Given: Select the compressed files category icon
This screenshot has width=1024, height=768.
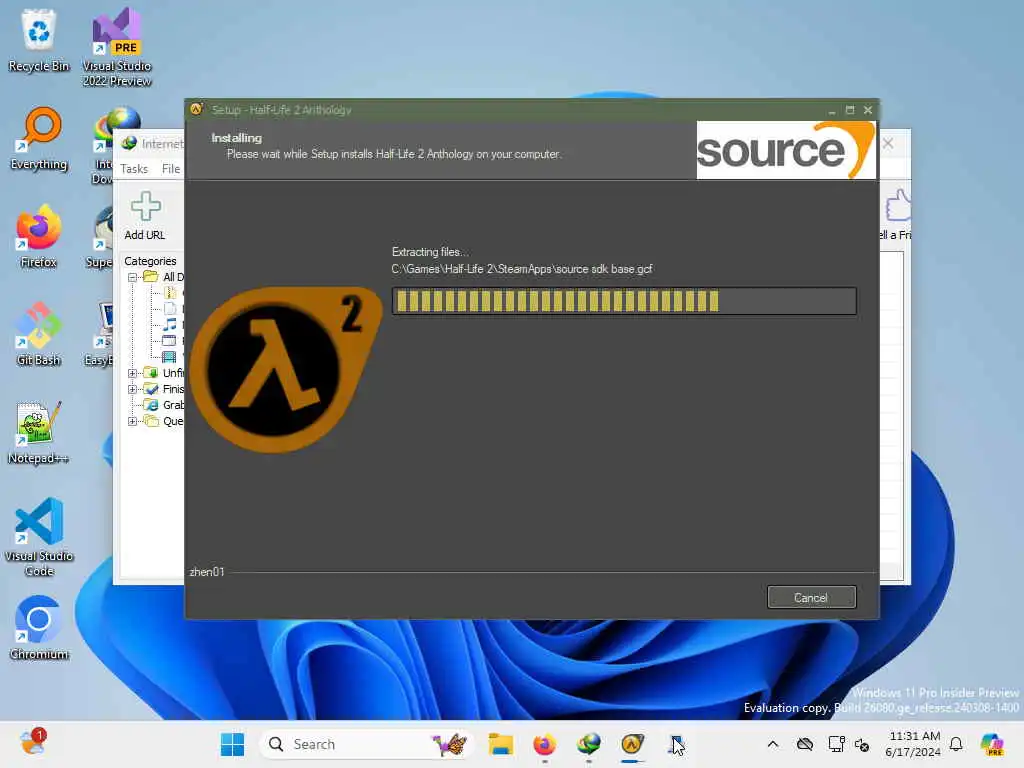Looking at the screenshot, I should pyautogui.click(x=170, y=293).
